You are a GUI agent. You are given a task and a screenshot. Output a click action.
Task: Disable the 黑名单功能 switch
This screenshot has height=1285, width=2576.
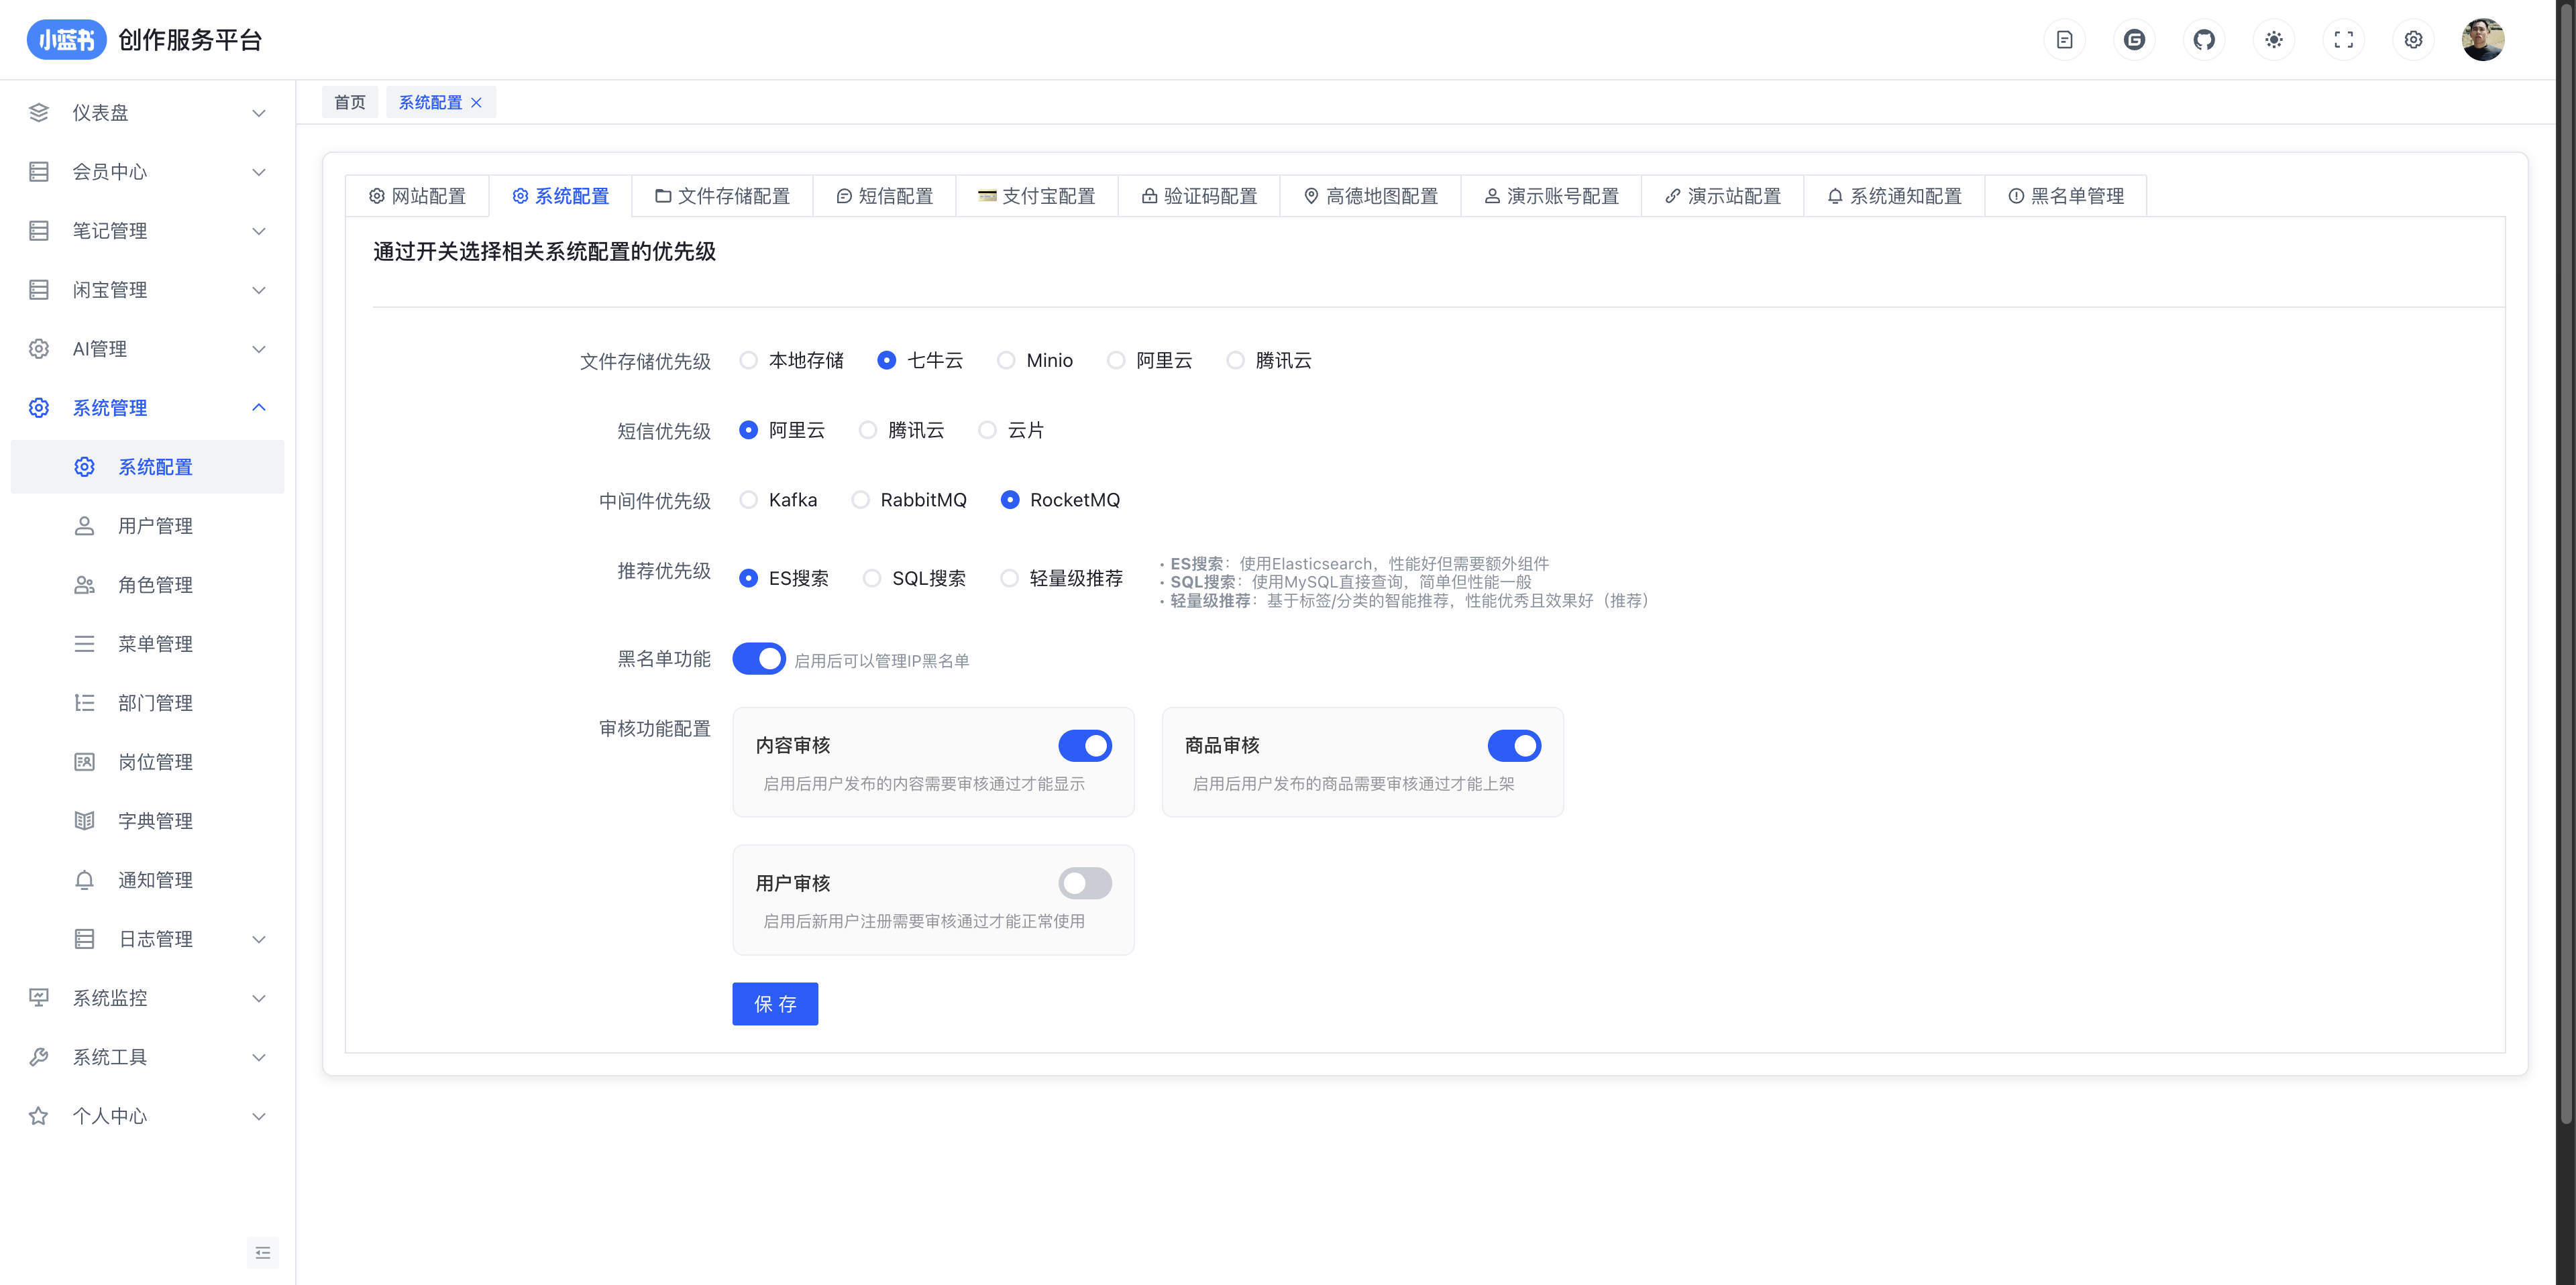pyautogui.click(x=759, y=659)
